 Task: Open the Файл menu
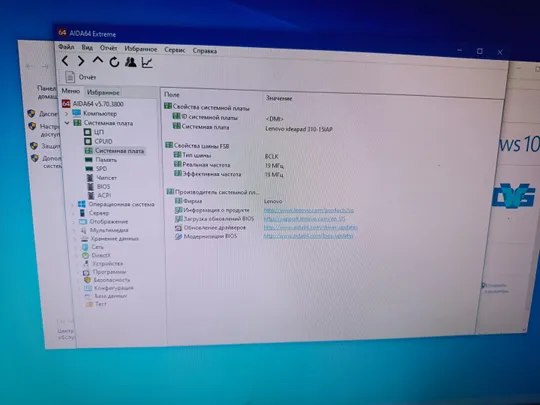[66, 47]
